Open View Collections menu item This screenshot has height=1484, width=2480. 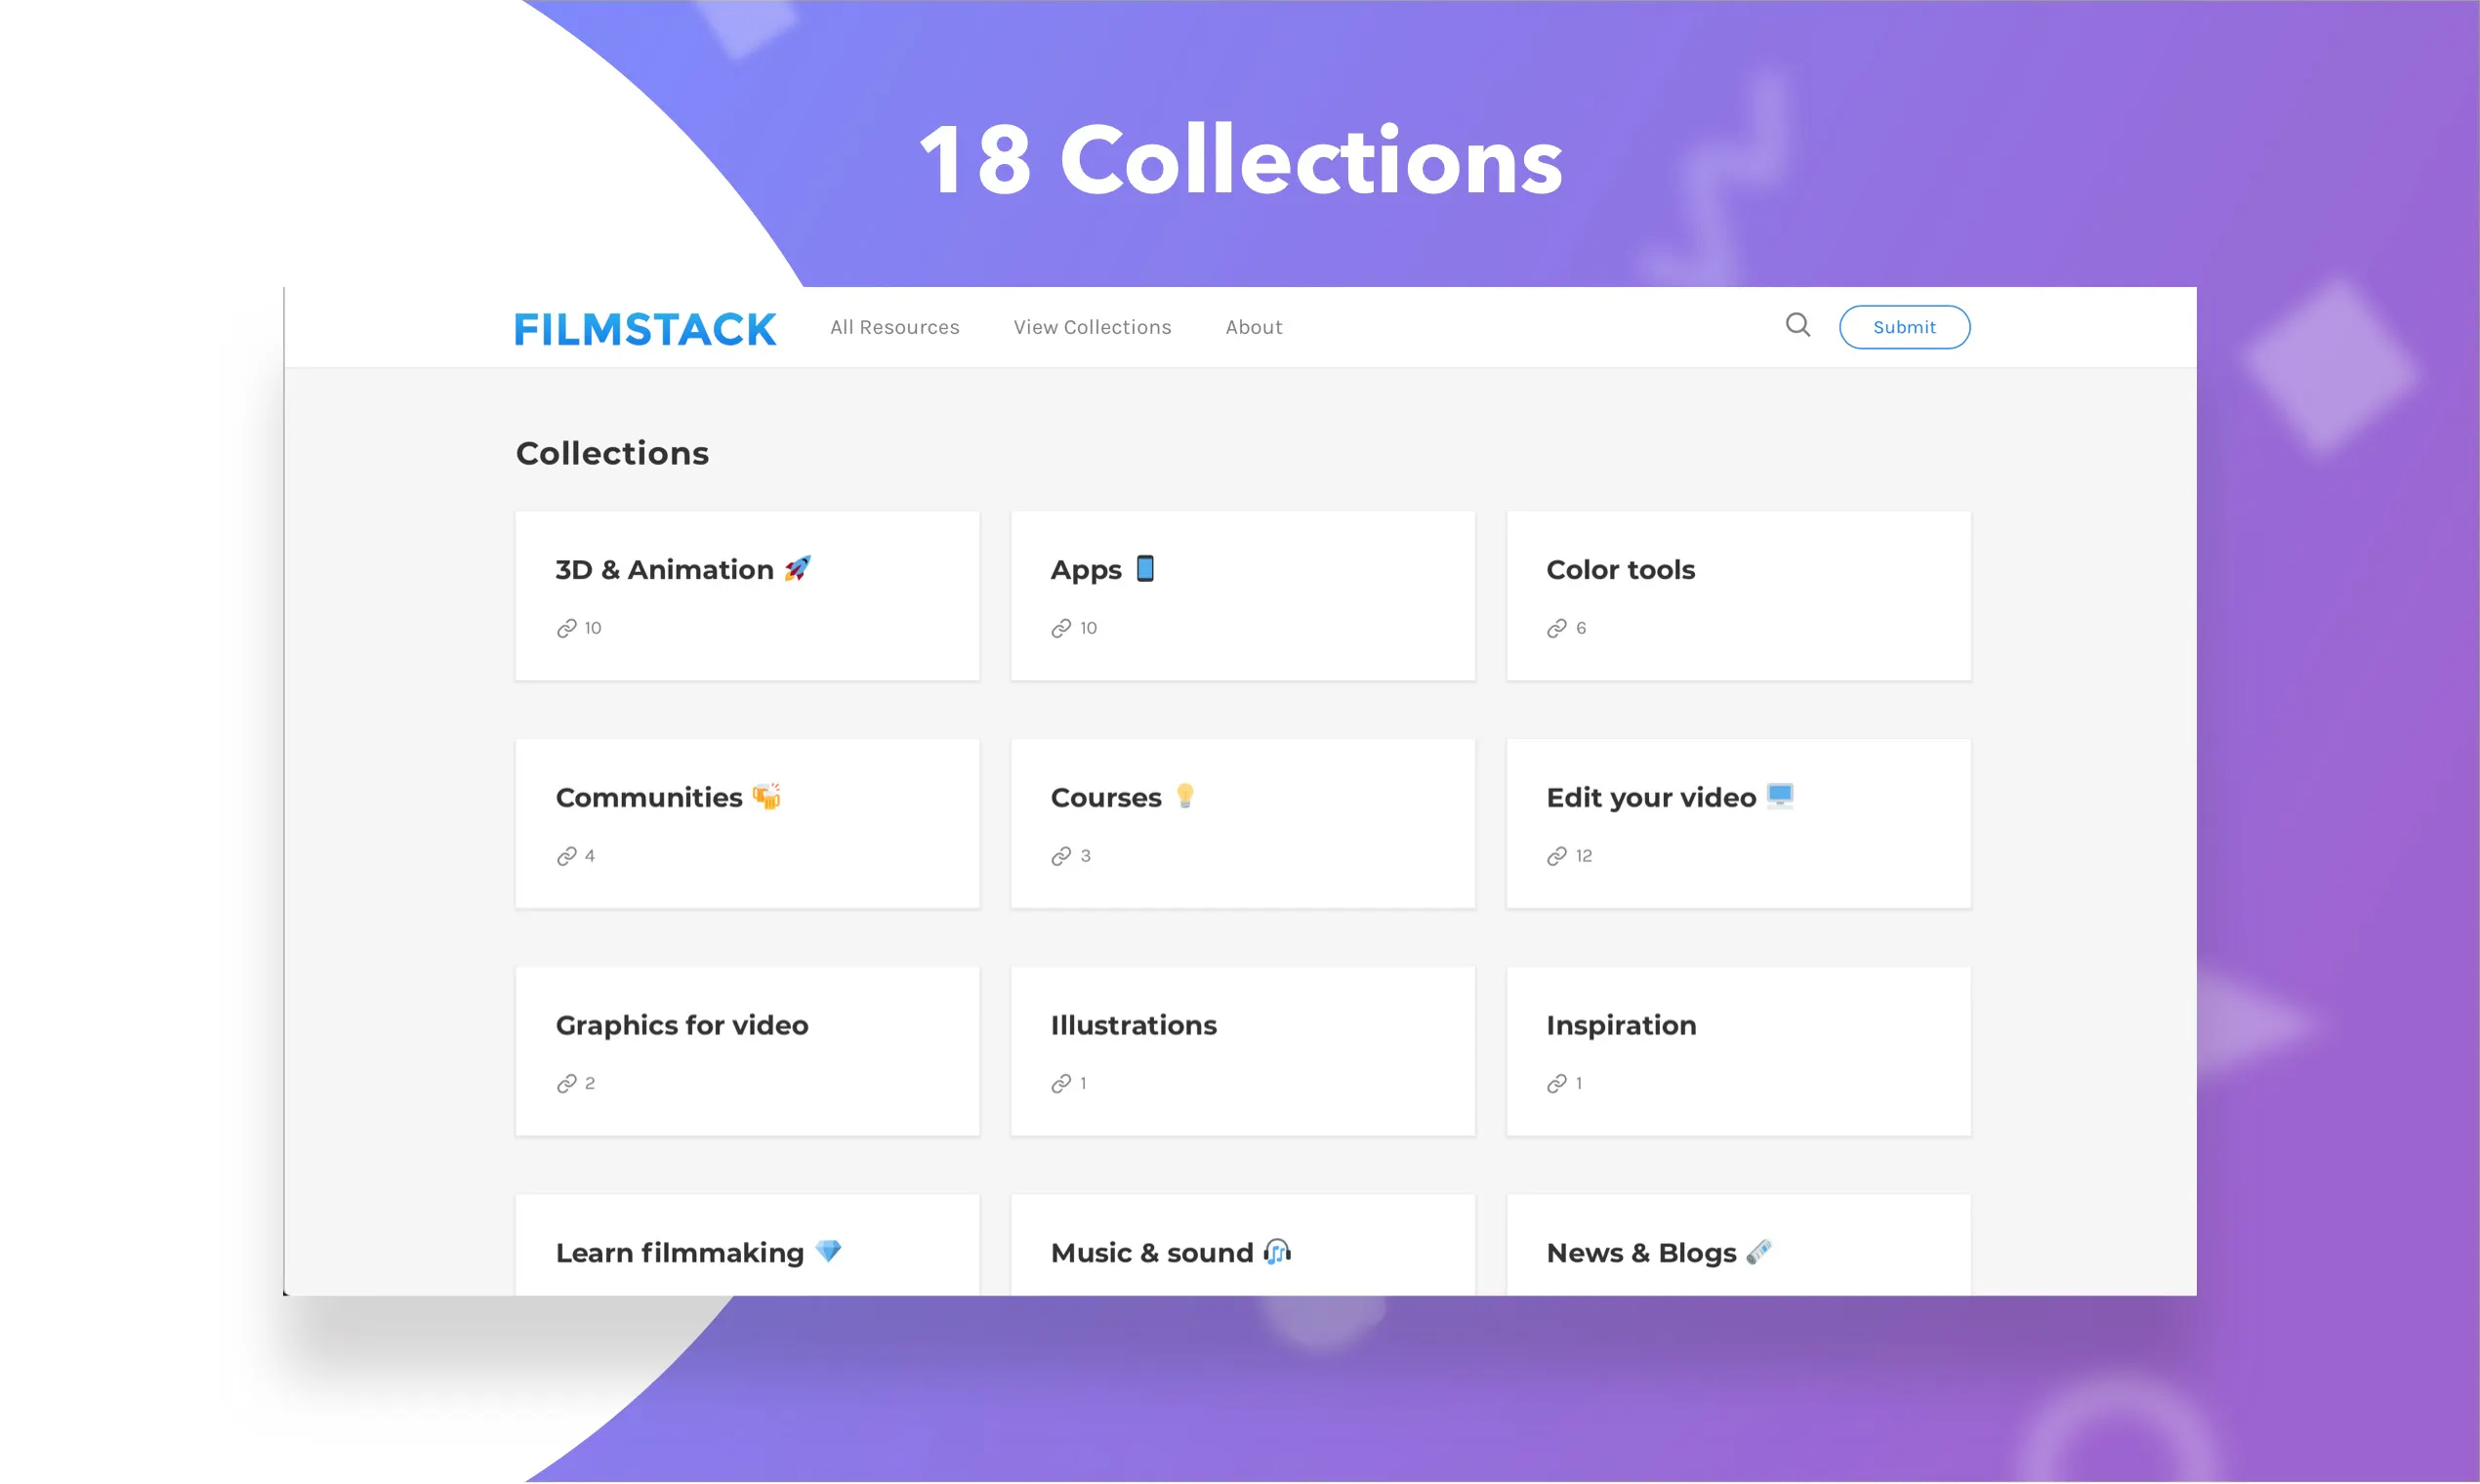1092,327
